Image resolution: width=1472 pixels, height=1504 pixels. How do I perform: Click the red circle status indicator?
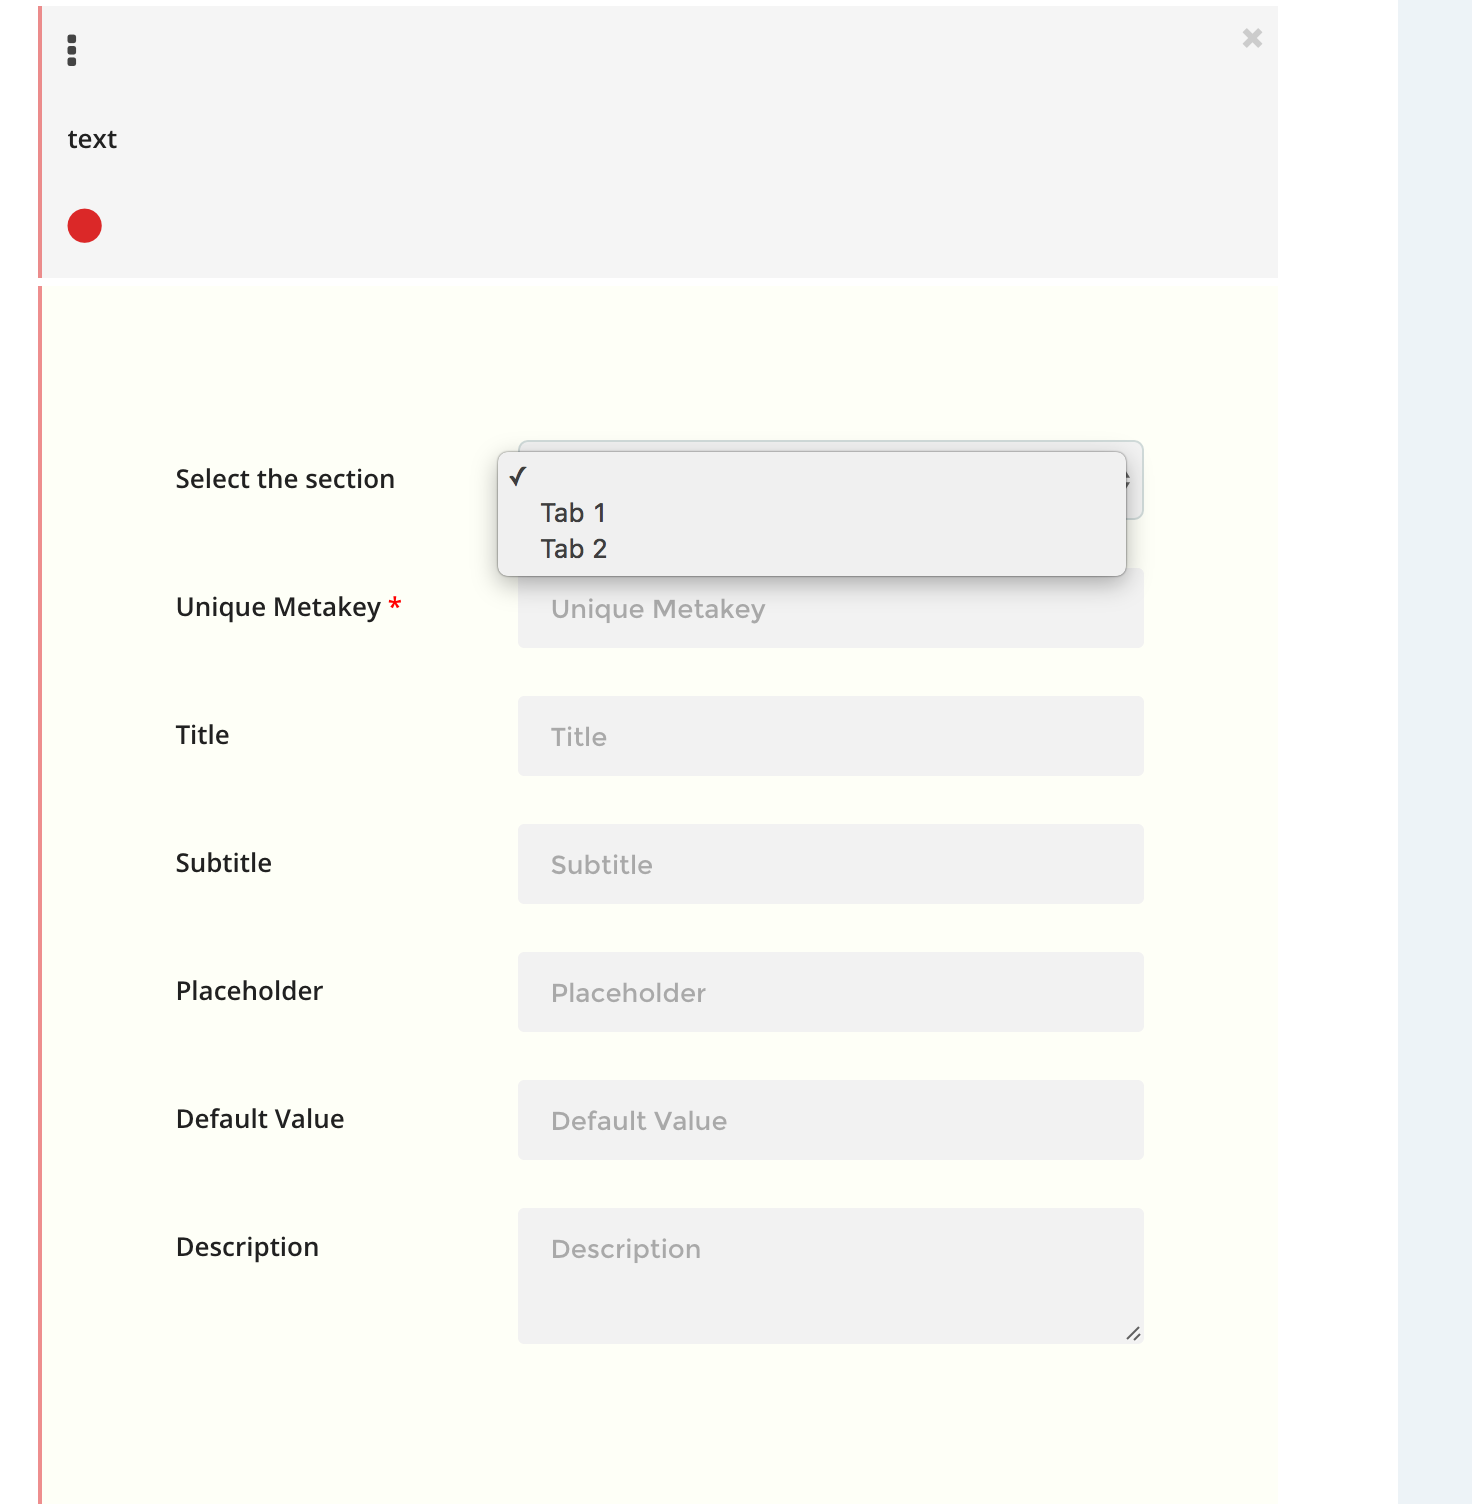(85, 226)
